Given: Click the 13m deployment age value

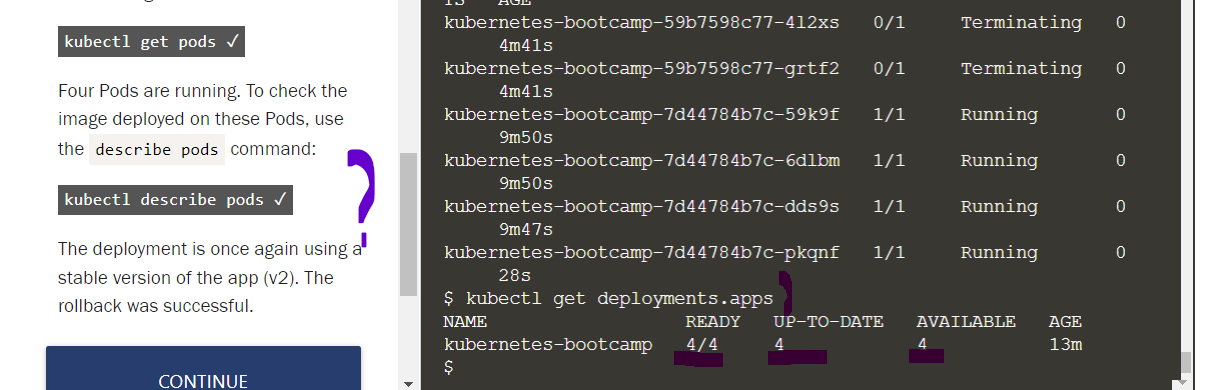Looking at the screenshot, I should click(x=1065, y=345).
